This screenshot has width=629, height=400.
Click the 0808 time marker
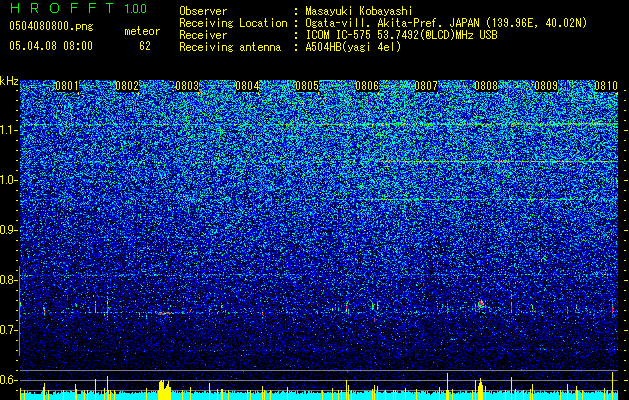click(x=486, y=86)
